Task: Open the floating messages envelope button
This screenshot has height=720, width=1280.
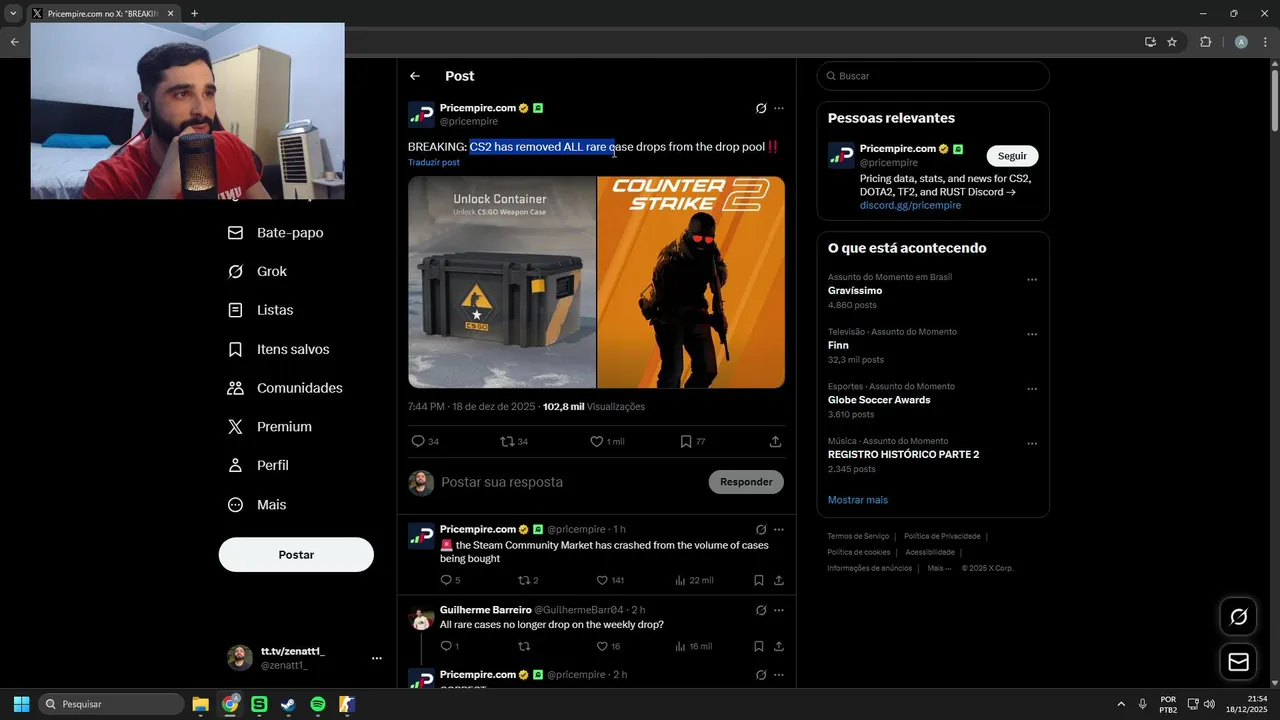Action: pos(1238,662)
